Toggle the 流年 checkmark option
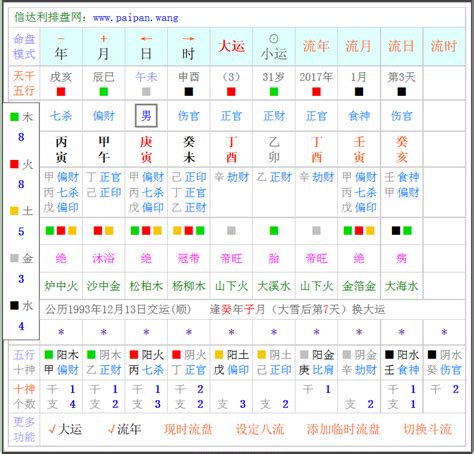Screen dimensions: 474x454 tap(124, 429)
